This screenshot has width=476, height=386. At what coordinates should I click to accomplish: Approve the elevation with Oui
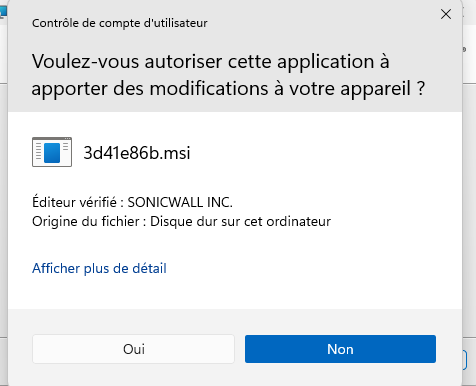pos(133,349)
